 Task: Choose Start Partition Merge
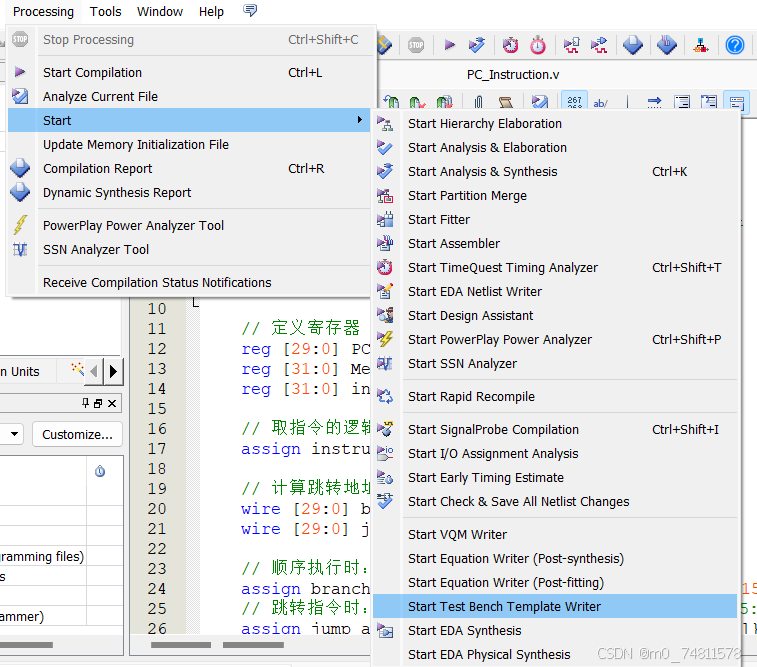[x=555, y=195]
